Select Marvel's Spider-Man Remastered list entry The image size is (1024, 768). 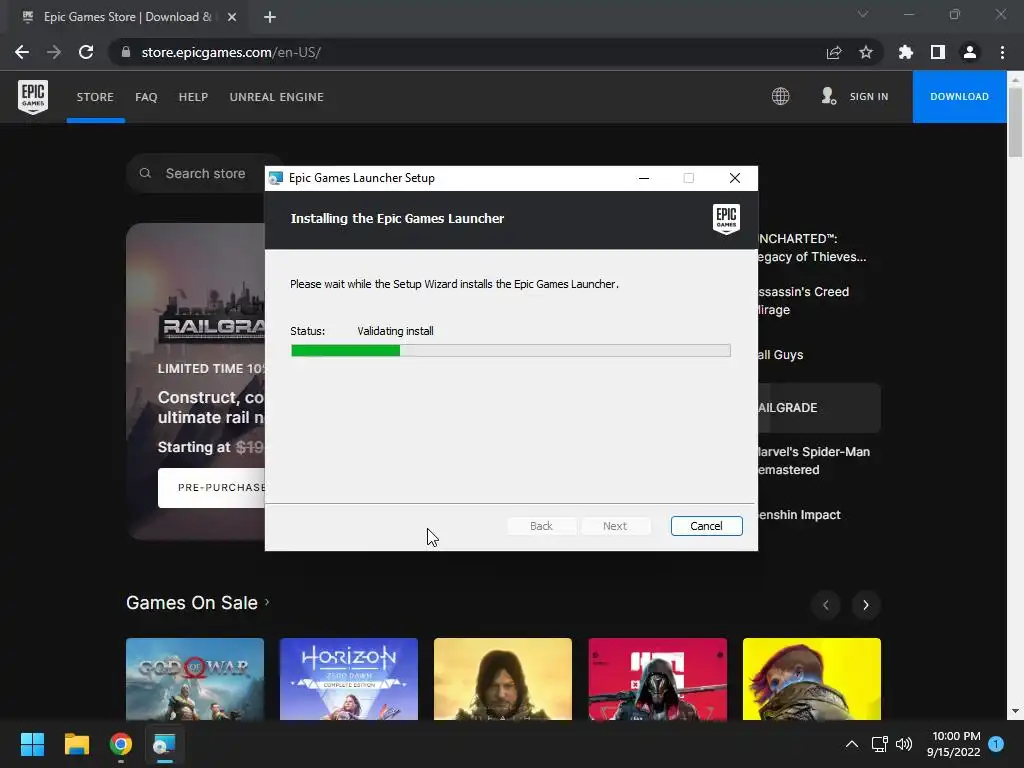[x=814, y=460]
